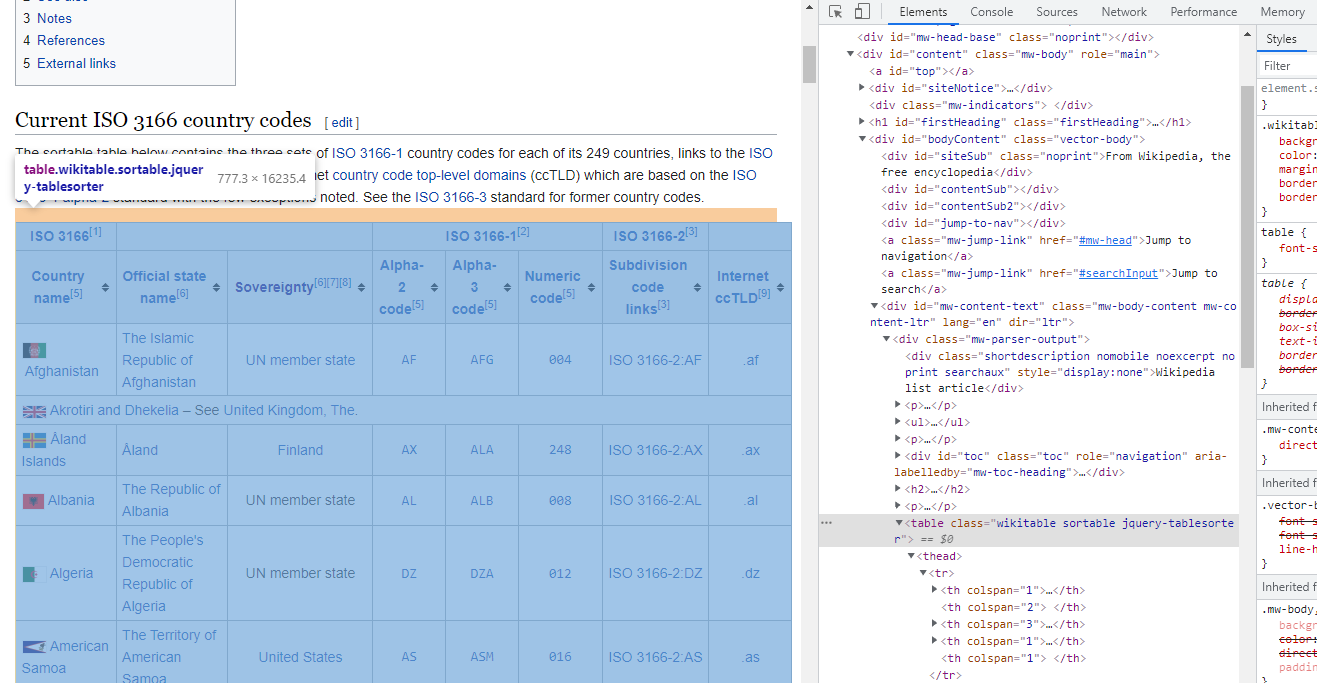Follow the #searchInput href in DOM
The width and height of the screenshot is (1317, 683).
tap(1118, 273)
